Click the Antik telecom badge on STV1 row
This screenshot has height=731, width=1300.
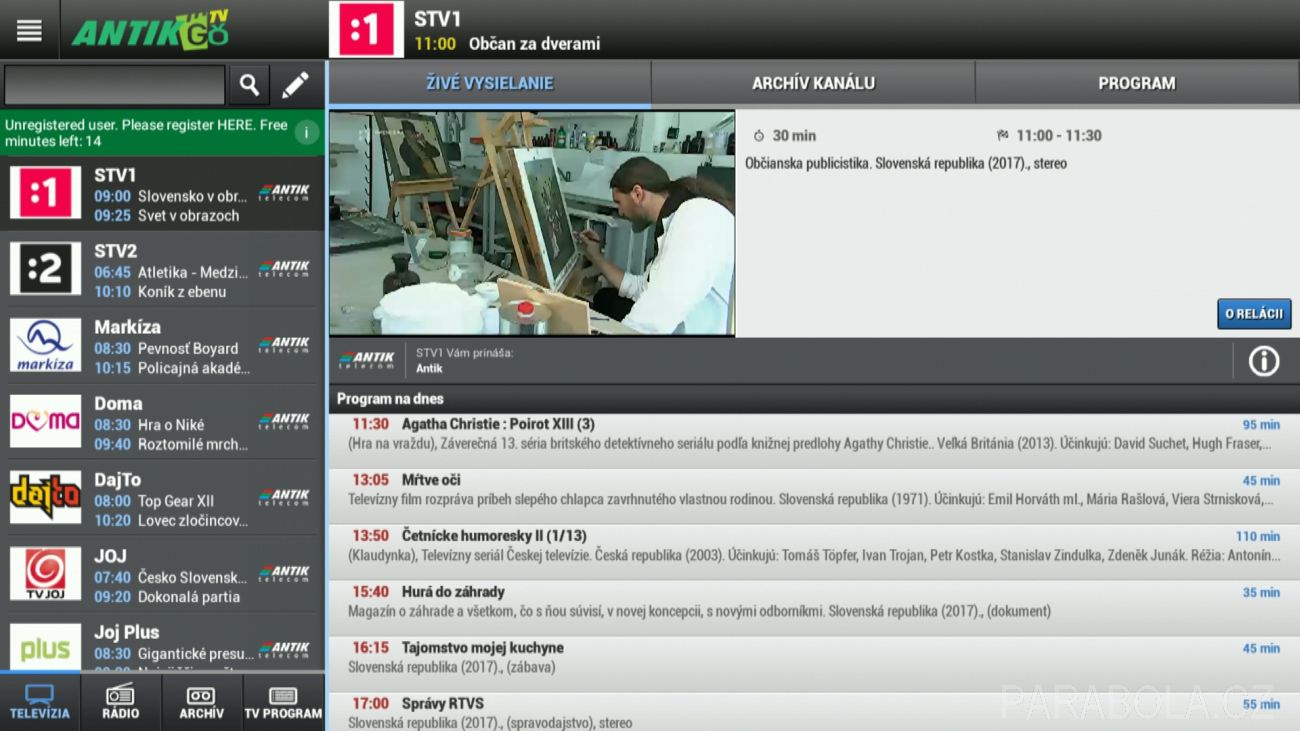point(284,193)
